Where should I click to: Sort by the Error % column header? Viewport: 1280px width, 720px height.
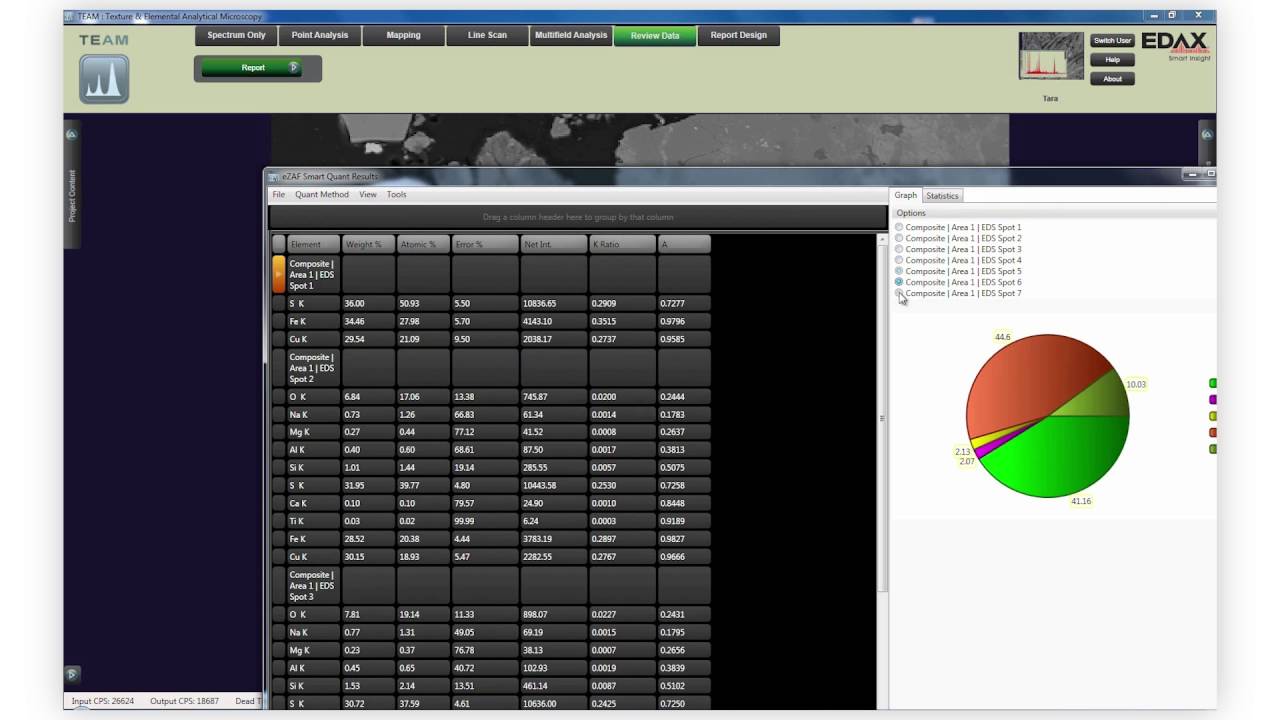484,244
